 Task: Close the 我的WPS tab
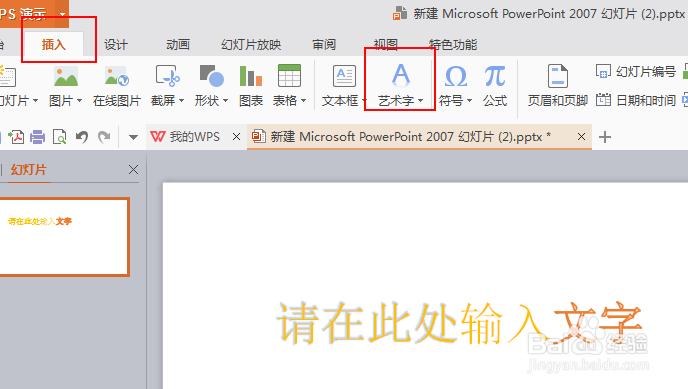[236, 137]
